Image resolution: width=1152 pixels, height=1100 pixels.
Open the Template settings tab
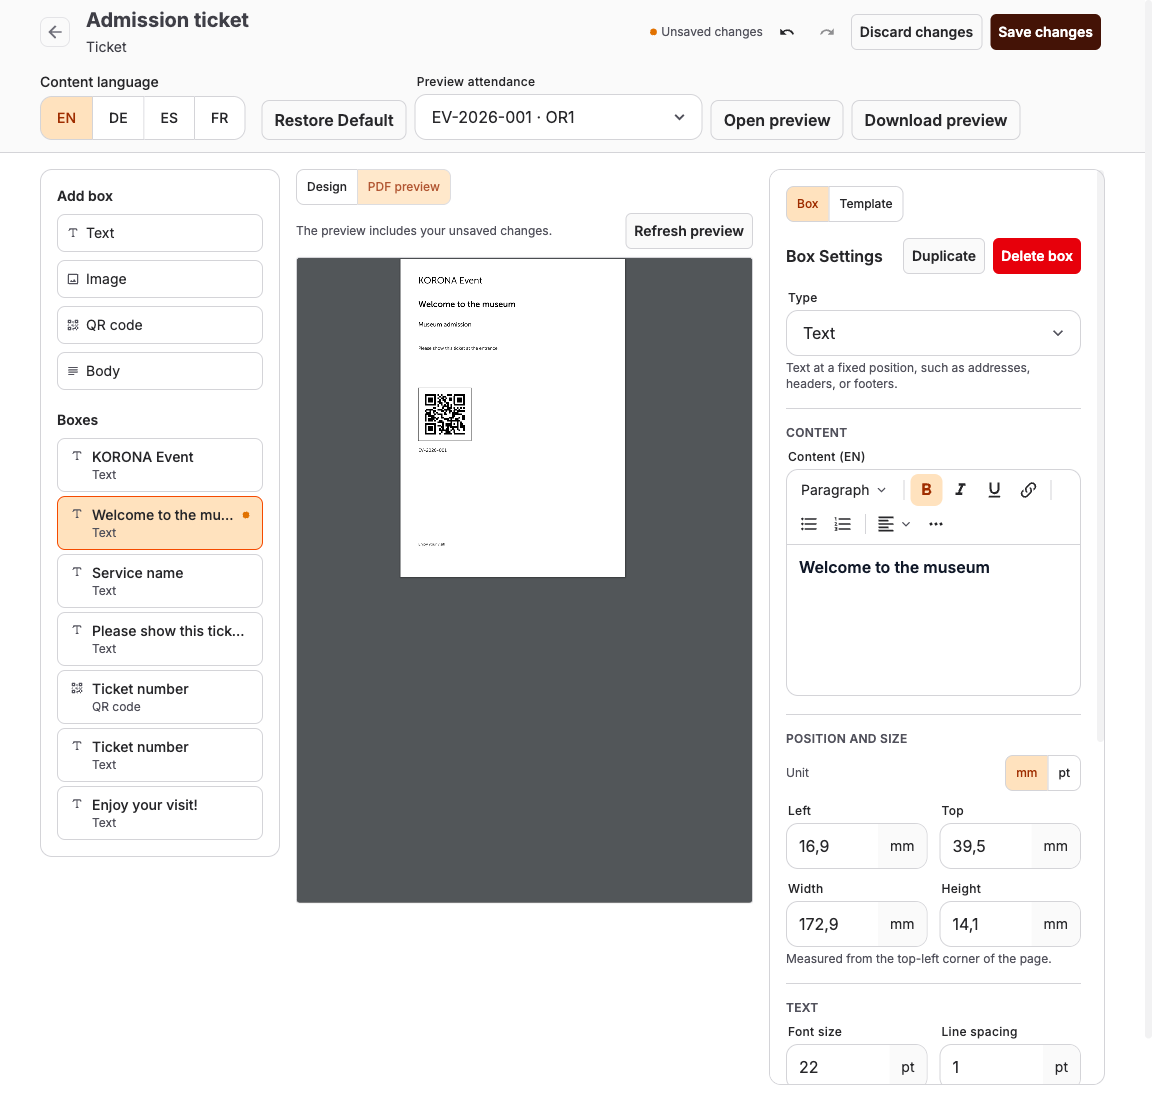pos(865,204)
